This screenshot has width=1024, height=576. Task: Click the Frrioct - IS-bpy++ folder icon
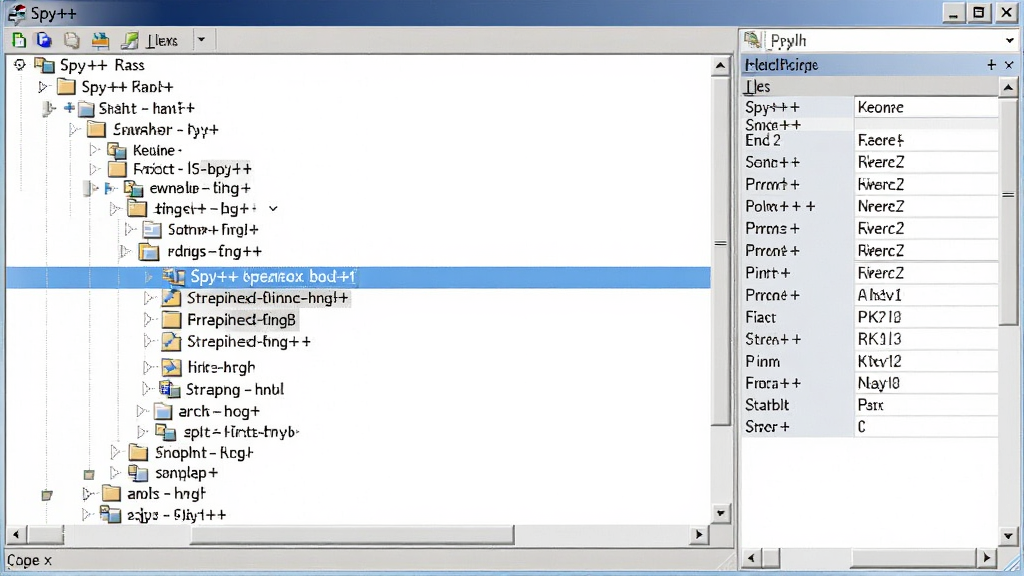coord(117,169)
